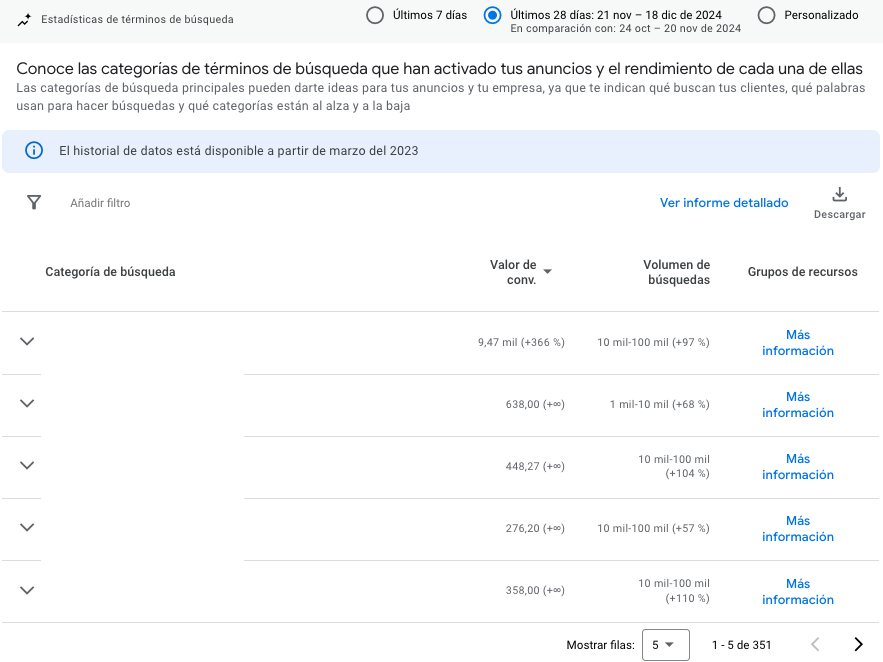This screenshot has width=883, height=662.
Task: Click sort arrow beside Valor de conv.
Action: (x=547, y=271)
